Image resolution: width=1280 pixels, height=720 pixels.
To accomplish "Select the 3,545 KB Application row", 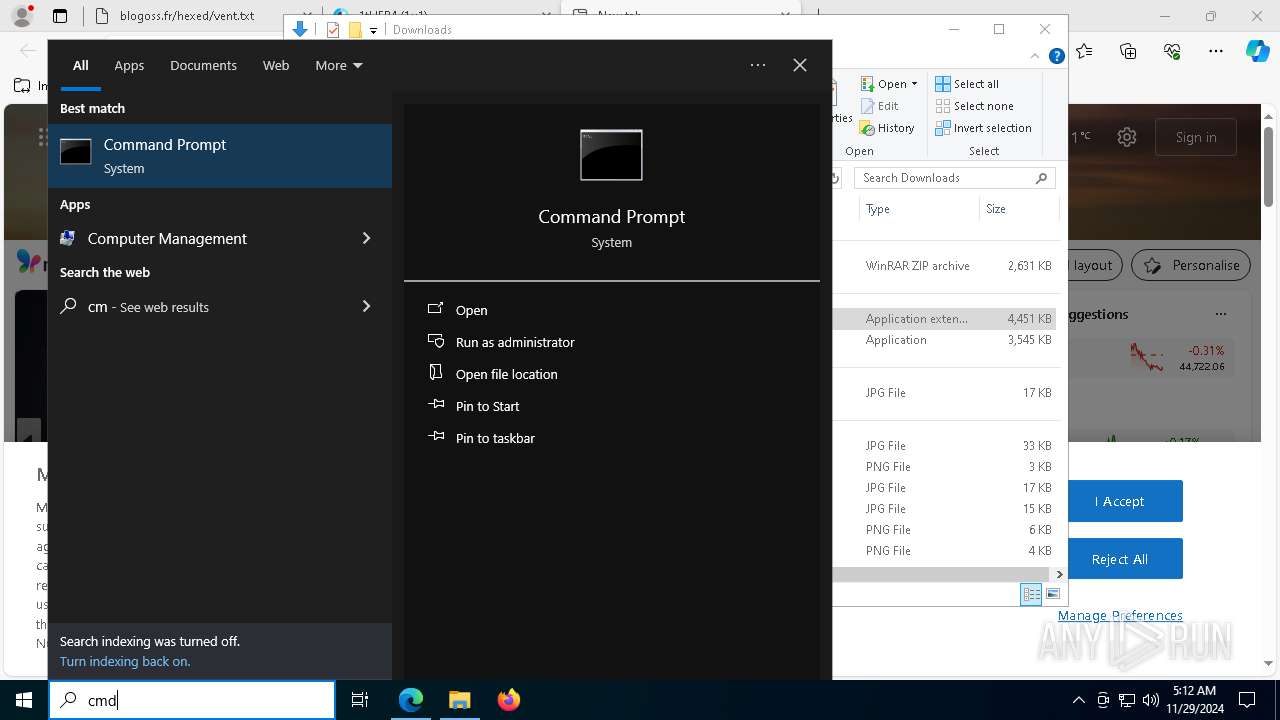I will (945, 340).
